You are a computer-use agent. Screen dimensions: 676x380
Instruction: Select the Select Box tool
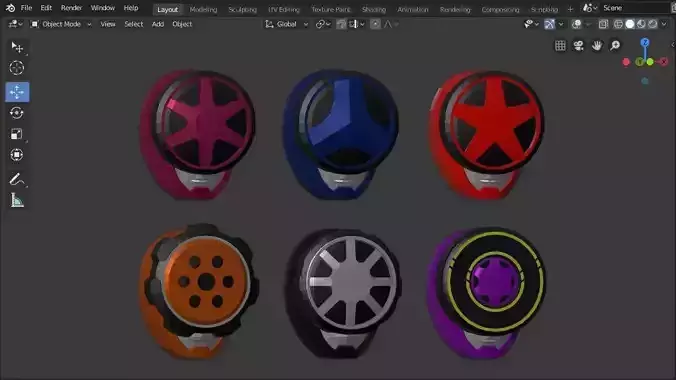coord(17,47)
